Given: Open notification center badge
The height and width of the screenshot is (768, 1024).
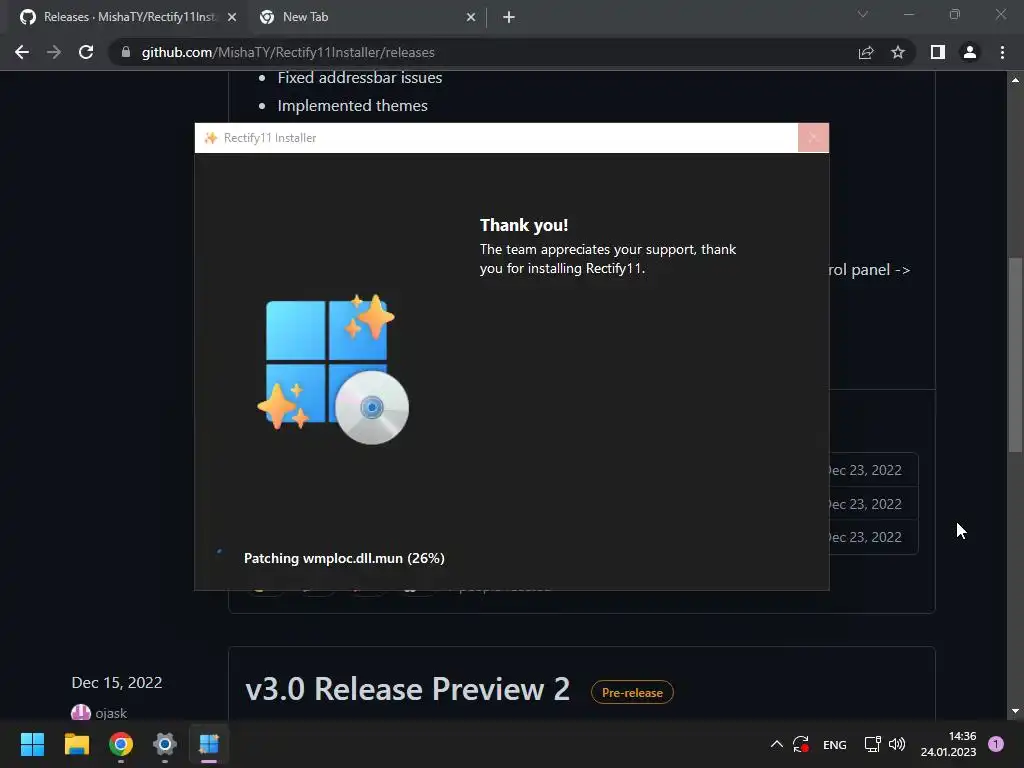Looking at the screenshot, I should click(996, 744).
